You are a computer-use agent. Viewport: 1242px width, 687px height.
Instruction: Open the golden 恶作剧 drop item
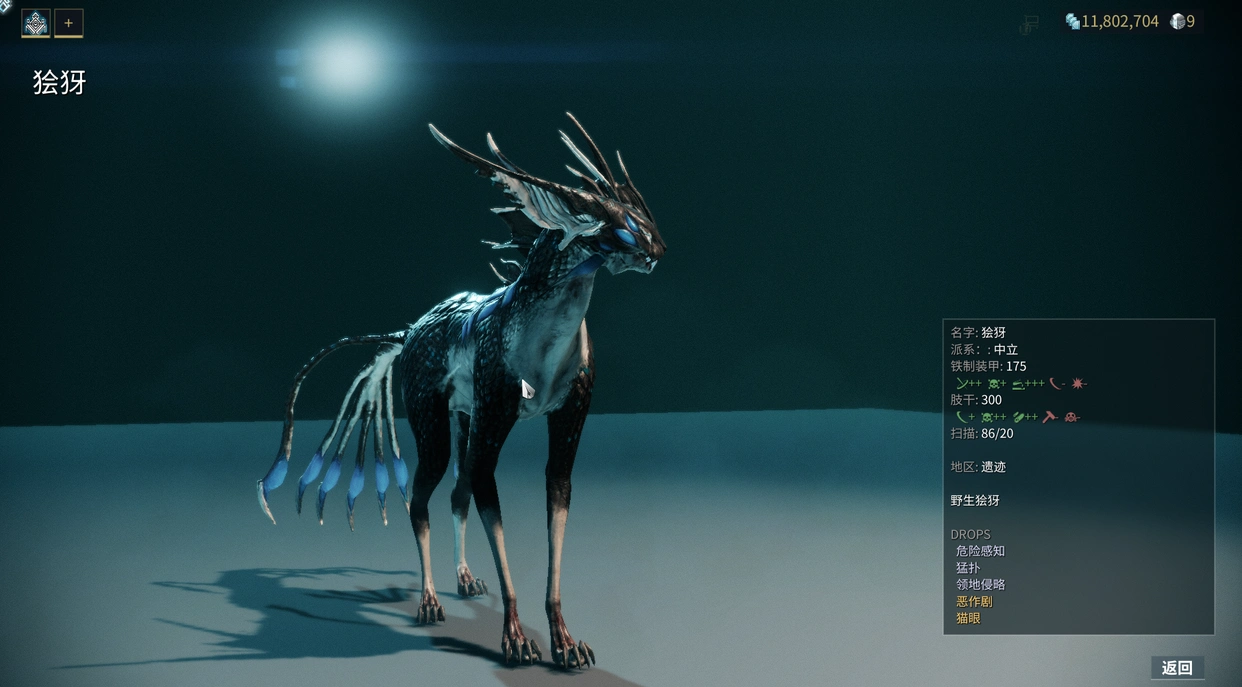coord(974,602)
